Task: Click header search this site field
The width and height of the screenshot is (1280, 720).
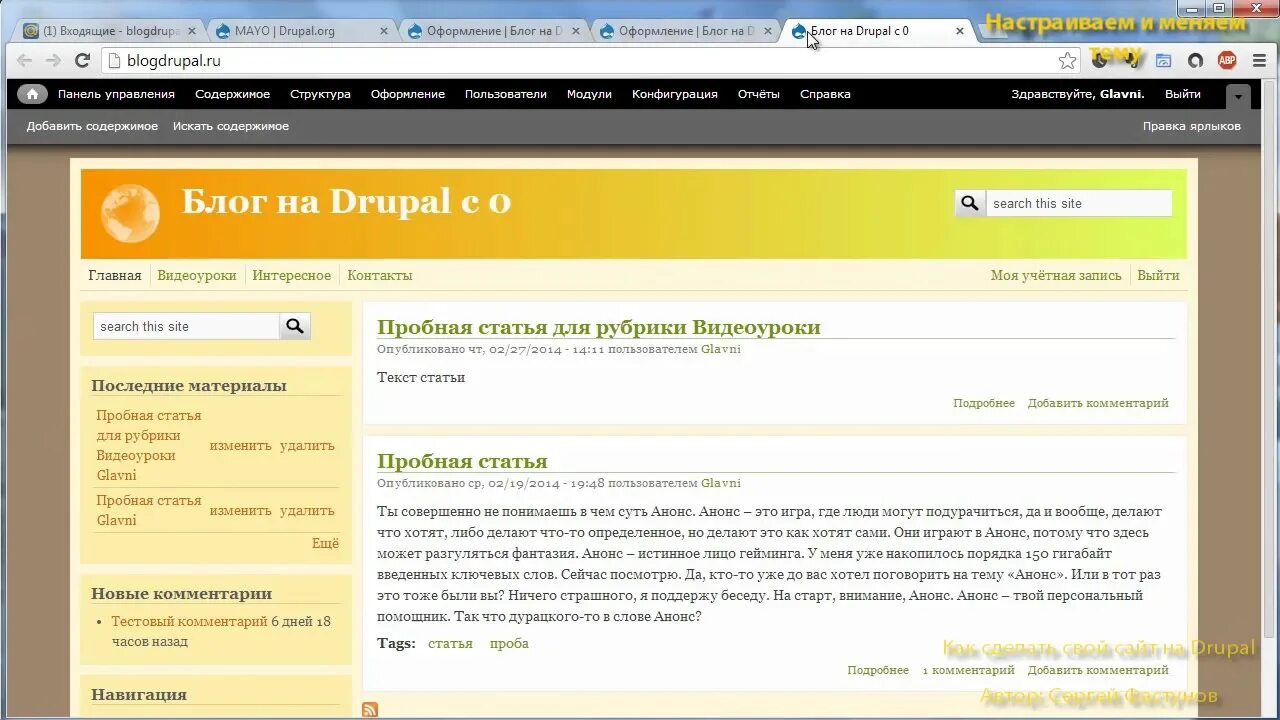Action: tap(1078, 203)
